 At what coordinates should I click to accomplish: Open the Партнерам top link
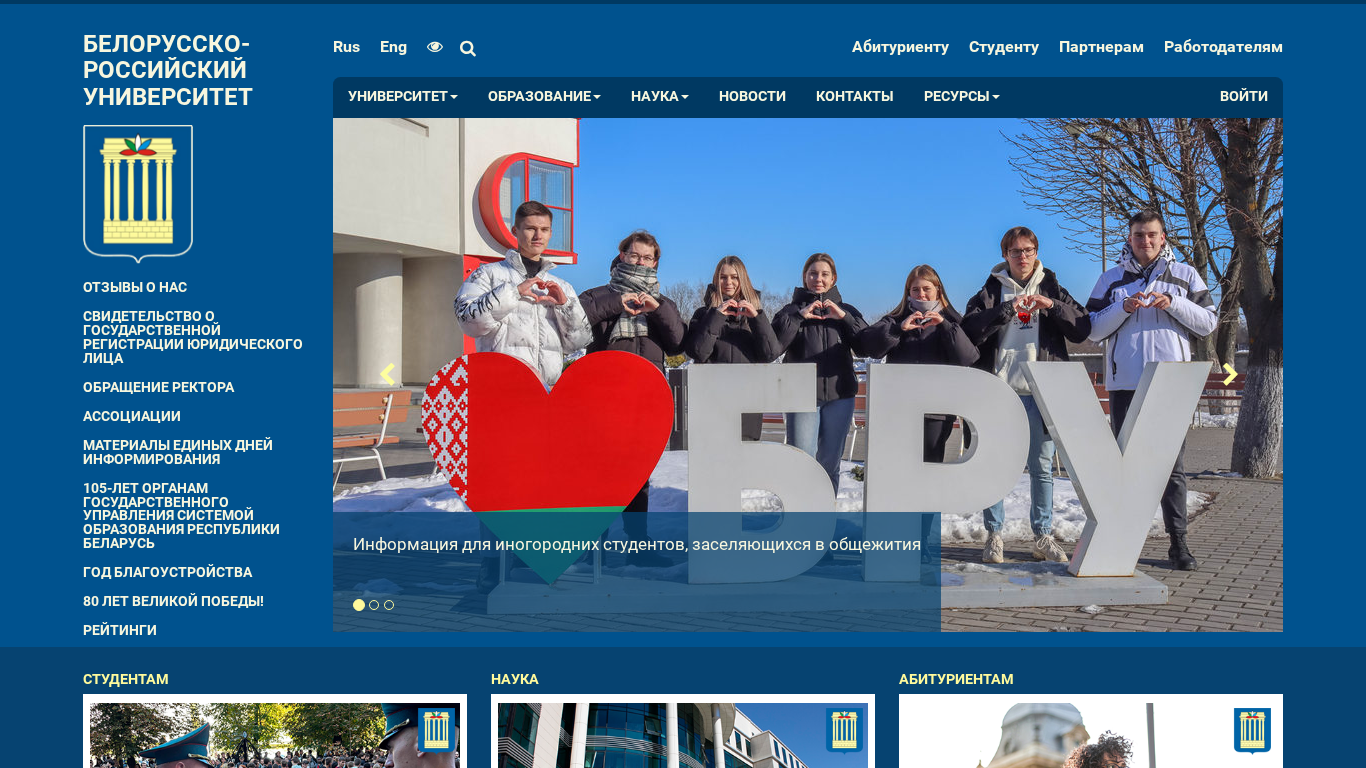[1101, 47]
